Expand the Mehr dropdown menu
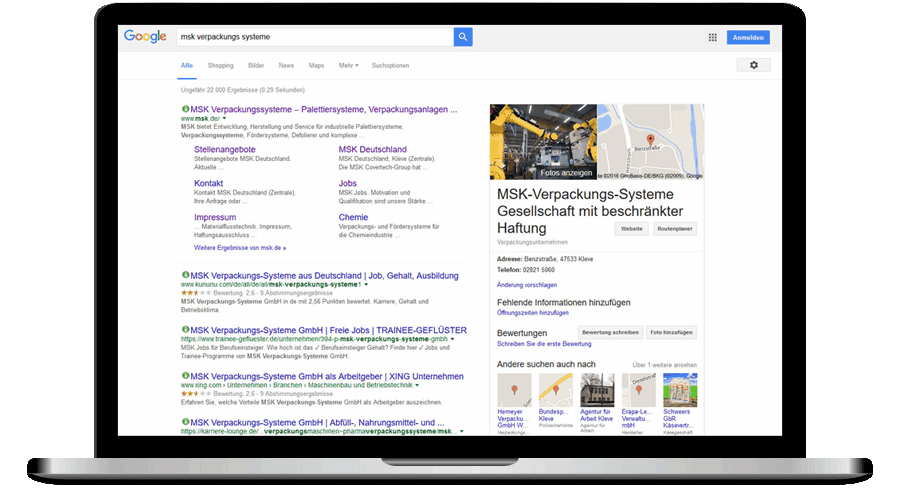 348,65
